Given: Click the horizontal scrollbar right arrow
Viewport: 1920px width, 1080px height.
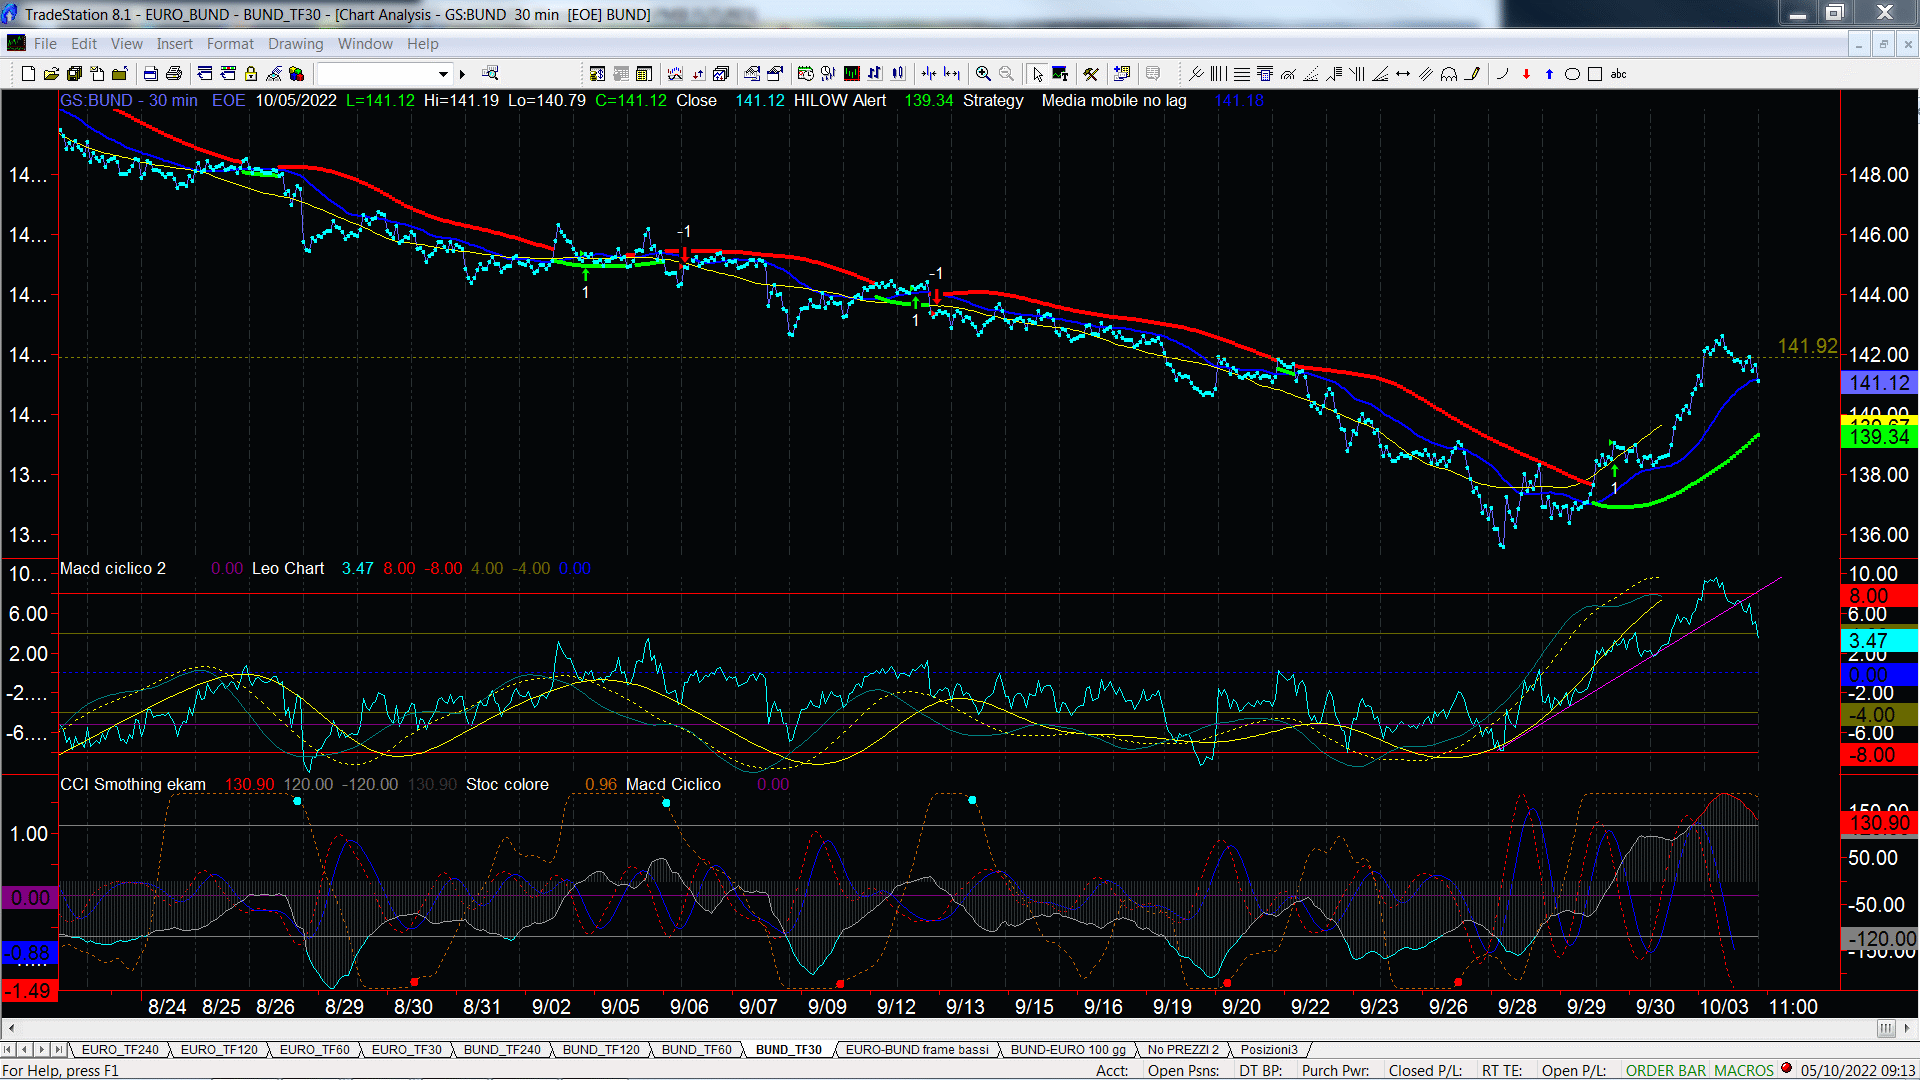Looking at the screenshot, I should 1908,1028.
